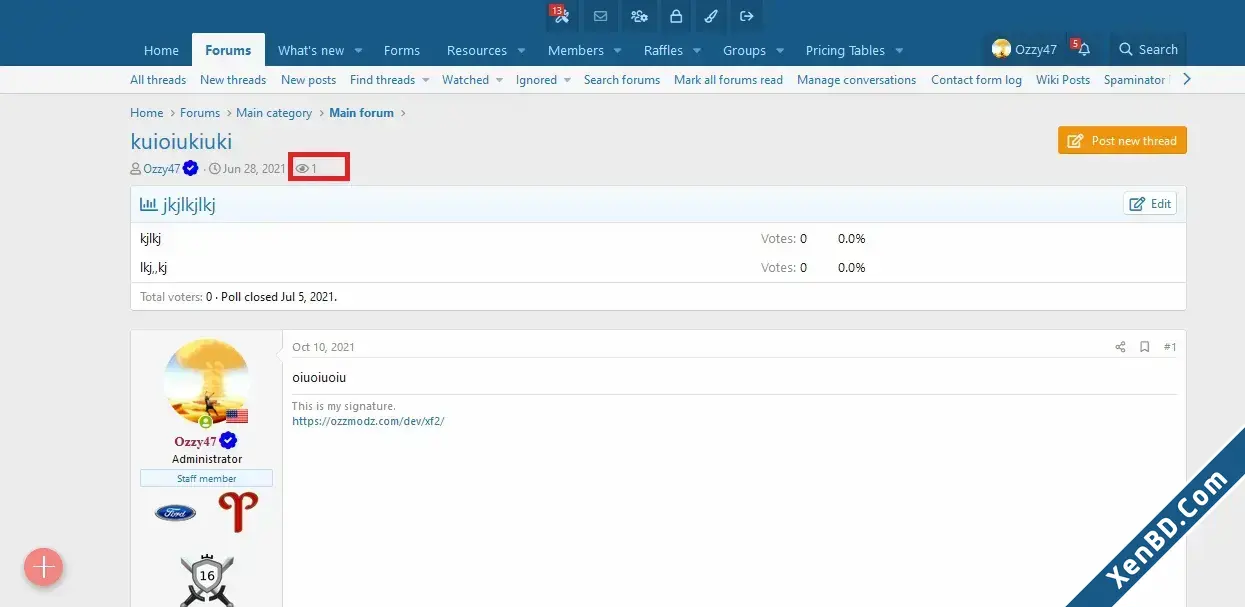Click the Ford badge icon
1245x607 pixels.
pos(175,512)
